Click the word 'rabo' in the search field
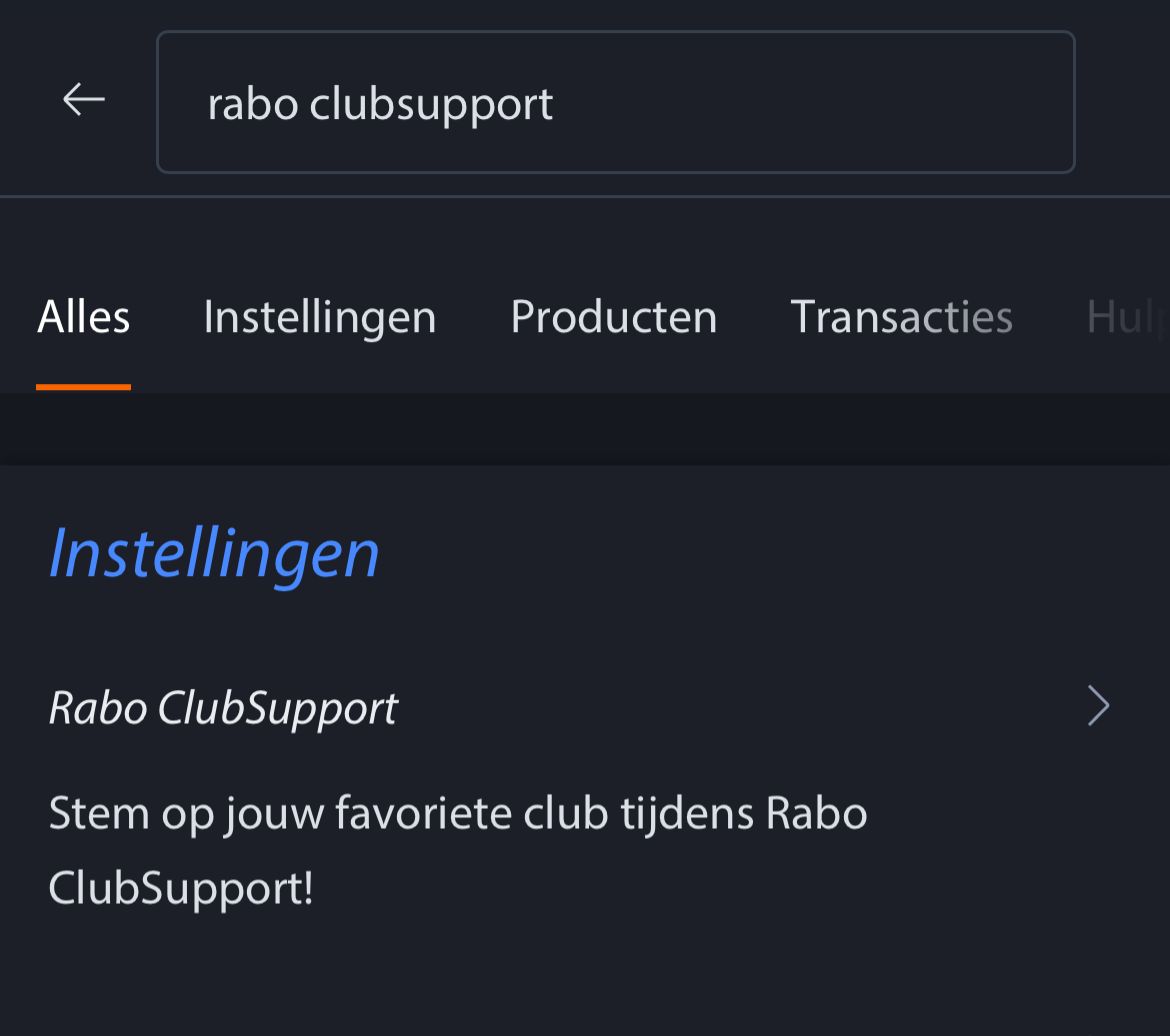1170x1036 pixels. point(253,104)
